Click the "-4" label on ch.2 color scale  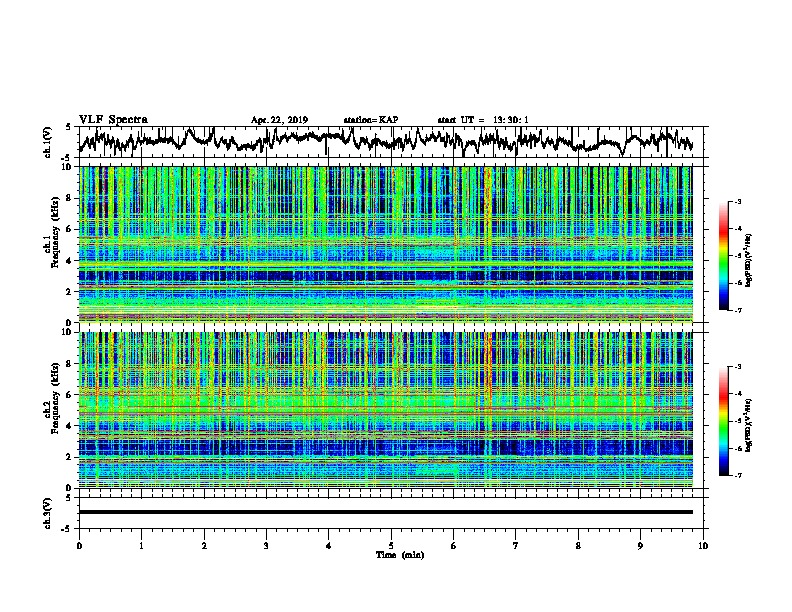click(738, 393)
